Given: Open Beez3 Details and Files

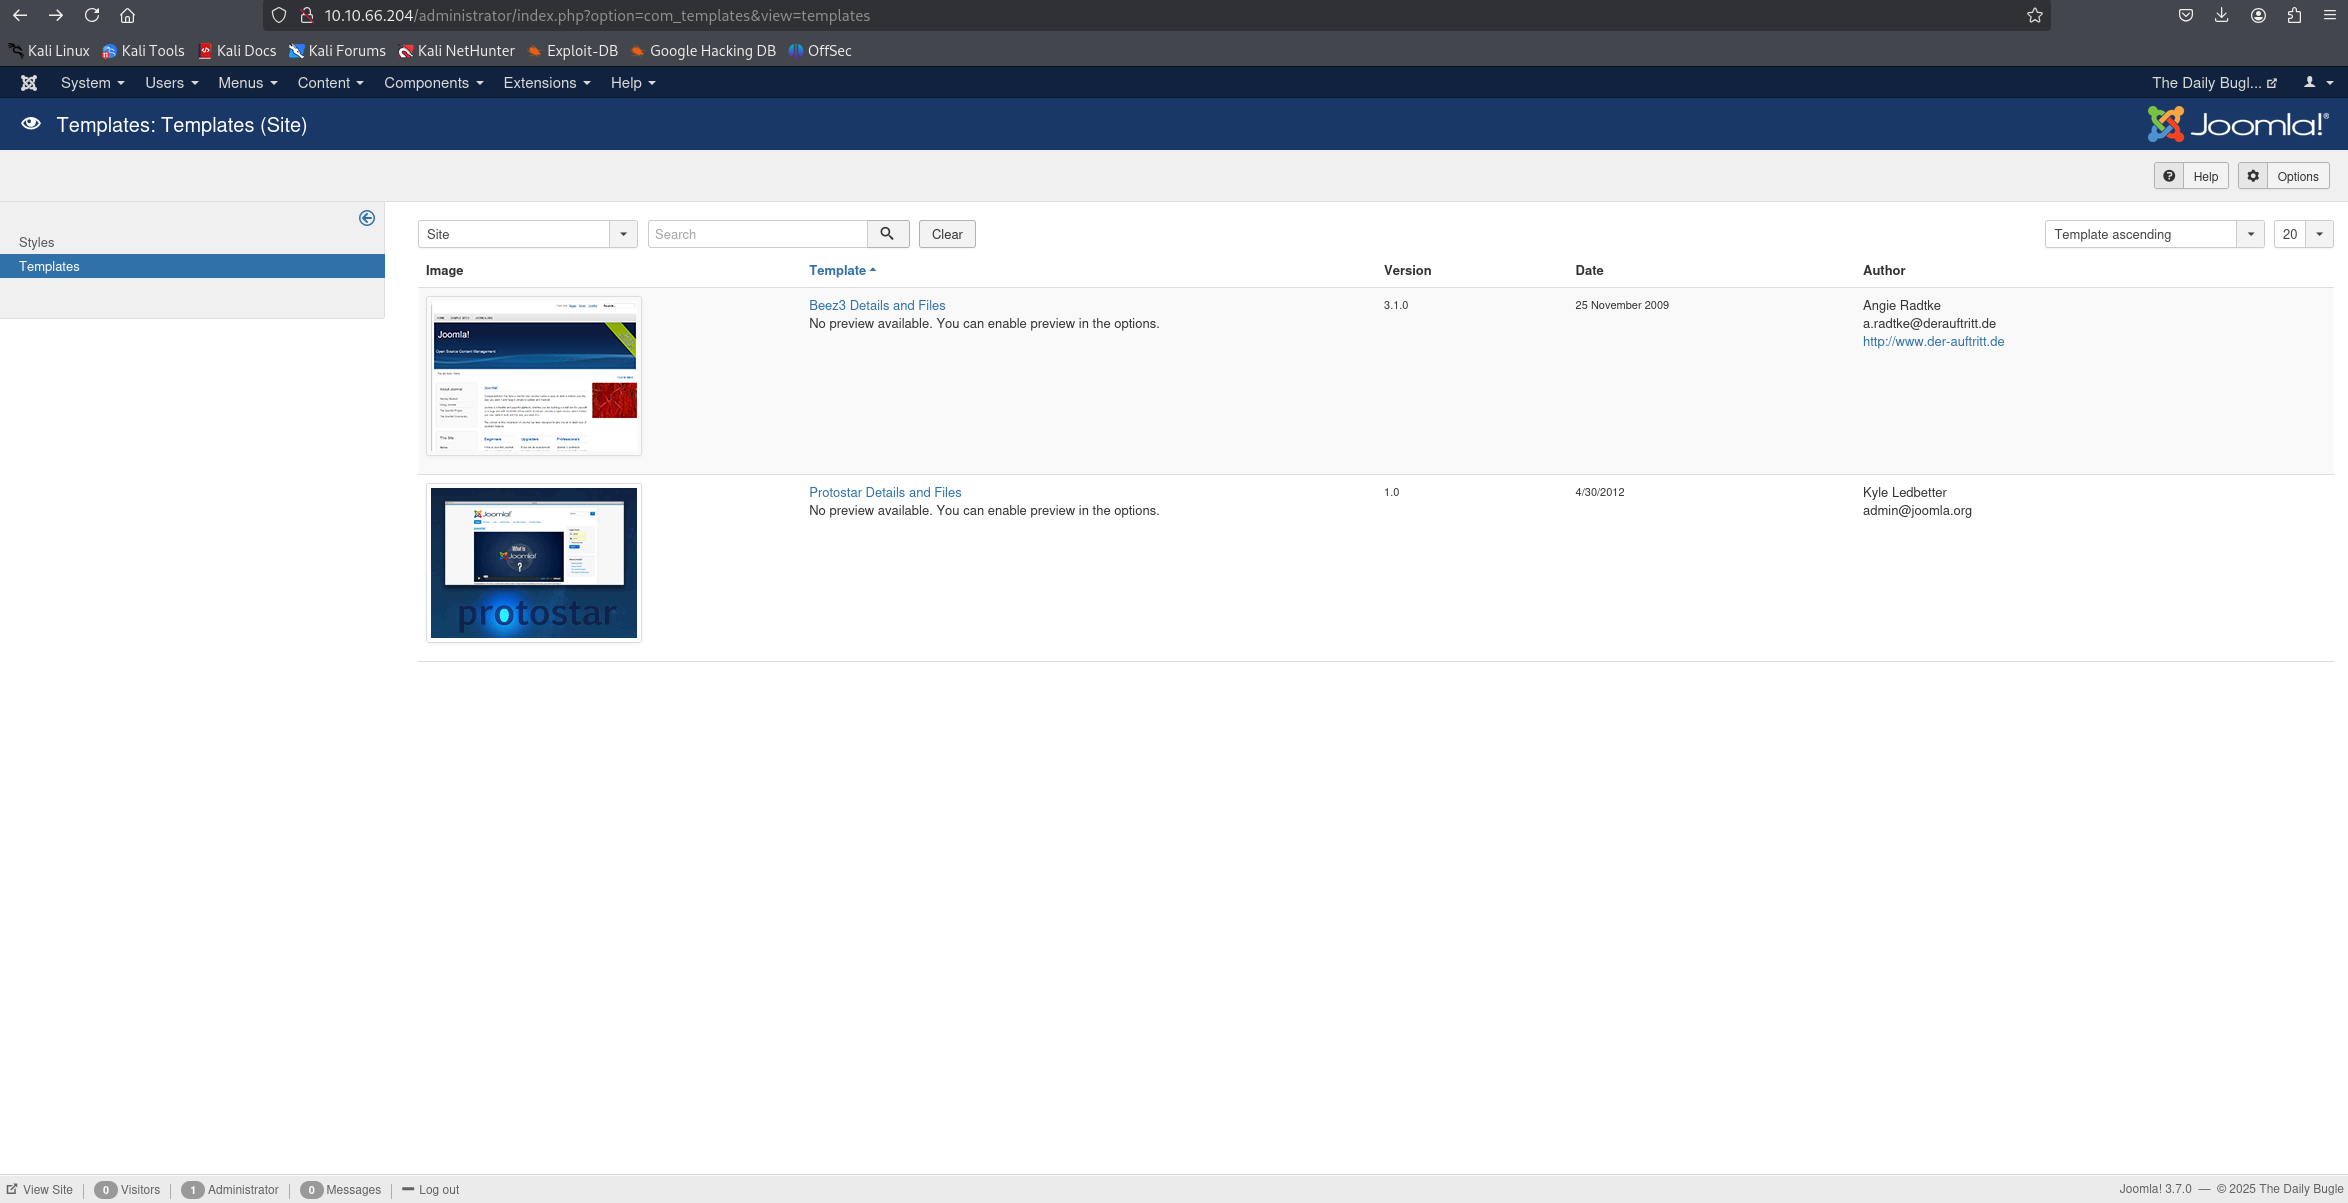Looking at the screenshot, I should point(876,305).
